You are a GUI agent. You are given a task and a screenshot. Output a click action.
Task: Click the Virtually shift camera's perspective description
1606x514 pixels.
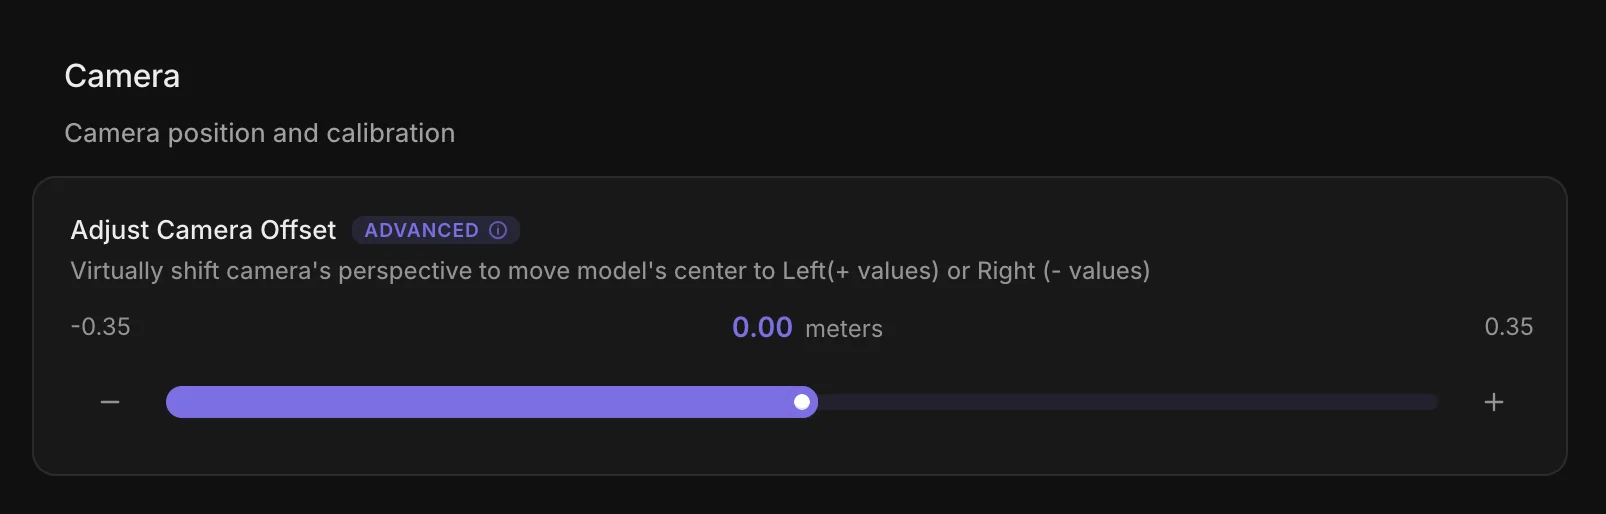610,271
